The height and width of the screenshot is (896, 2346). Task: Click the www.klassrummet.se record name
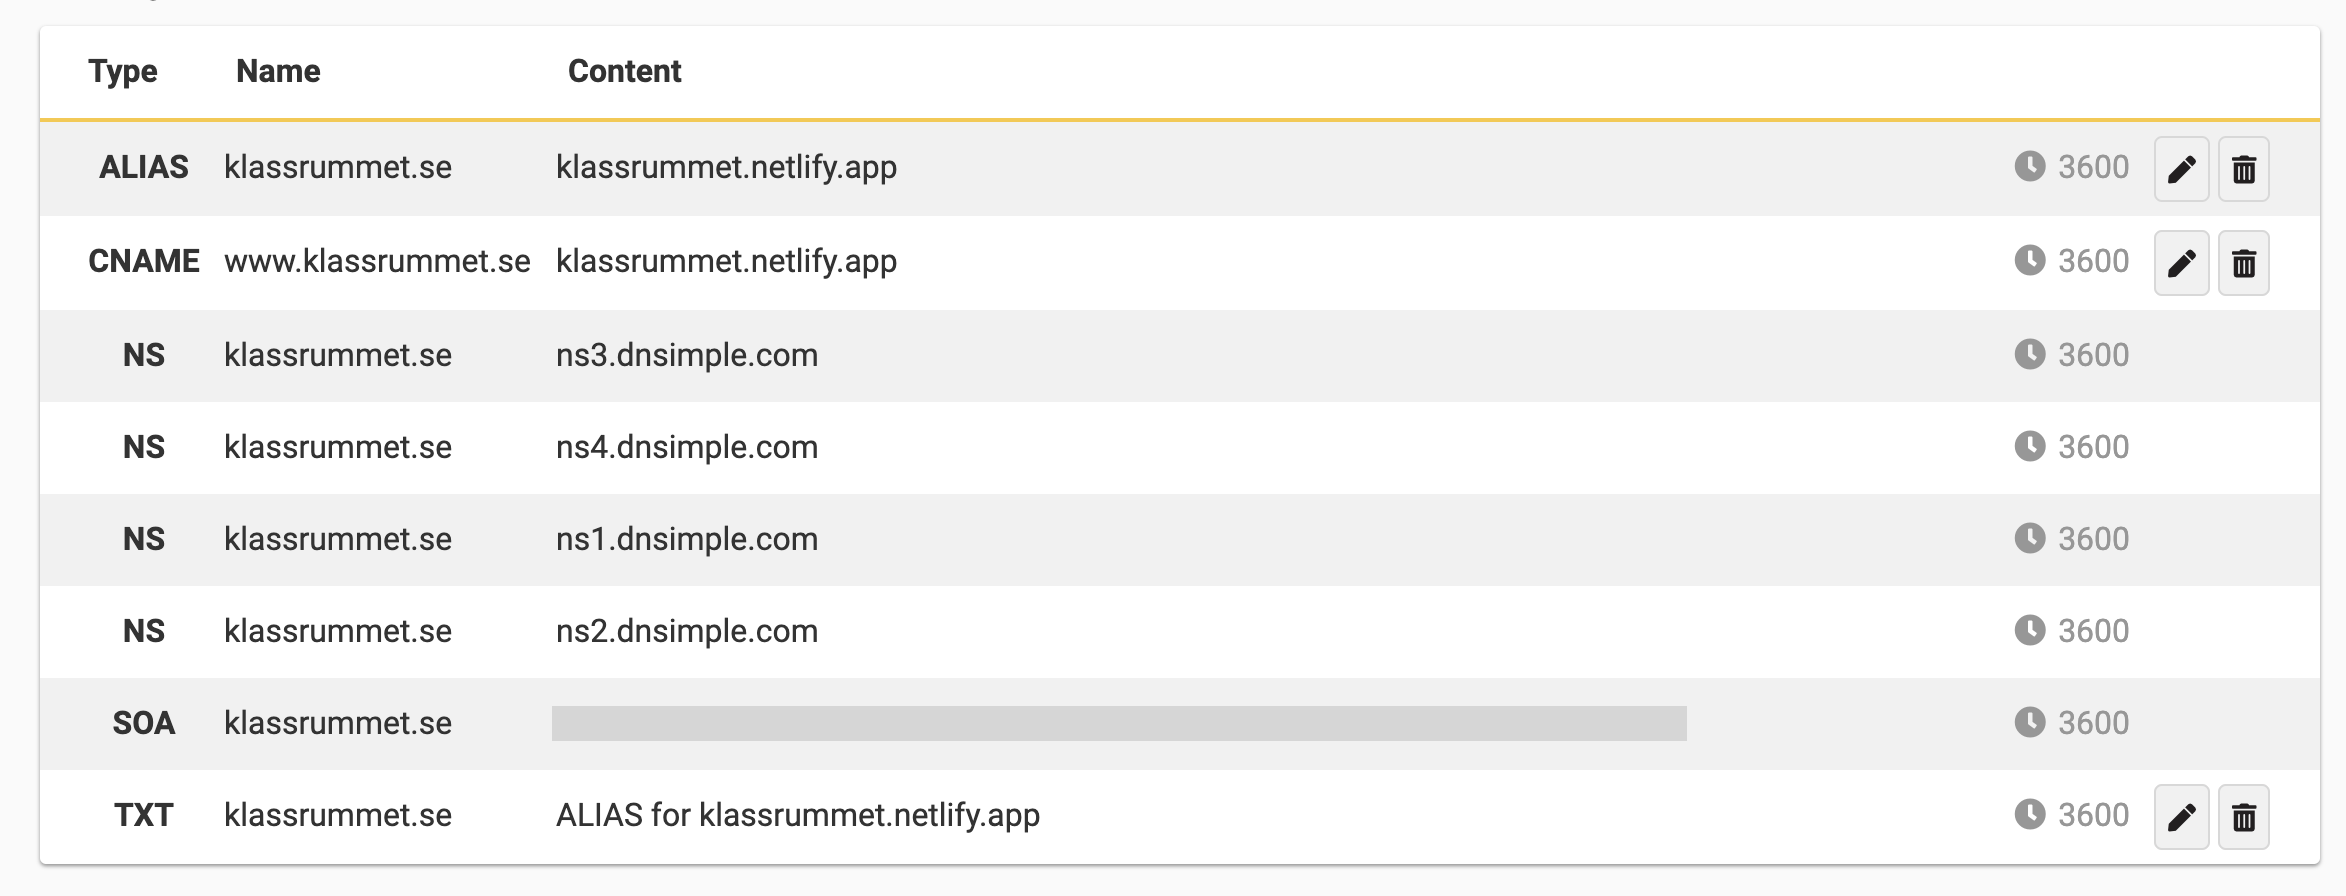(377, 261)
